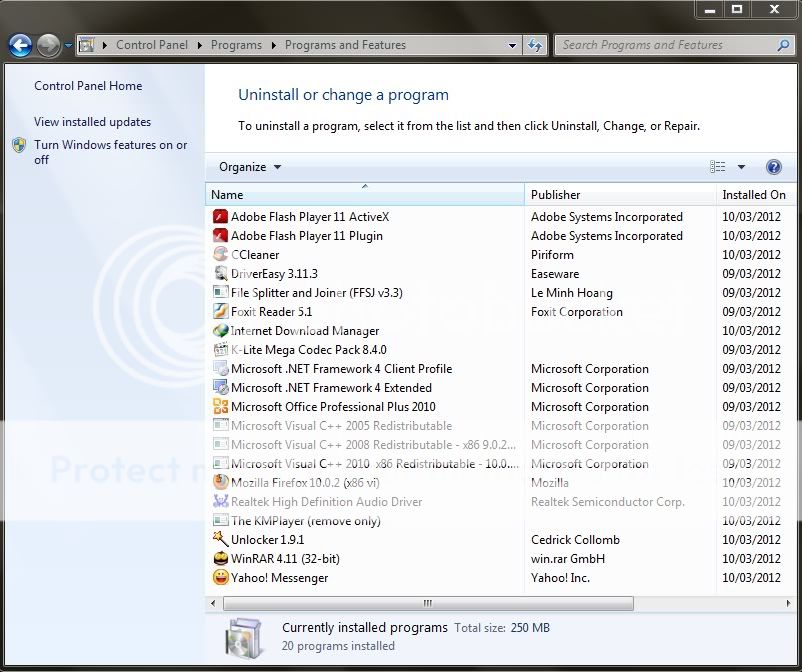Open Control Panel Home link
Image resolution: width=802 pixels, height=672 pixels.
point(88,86)
